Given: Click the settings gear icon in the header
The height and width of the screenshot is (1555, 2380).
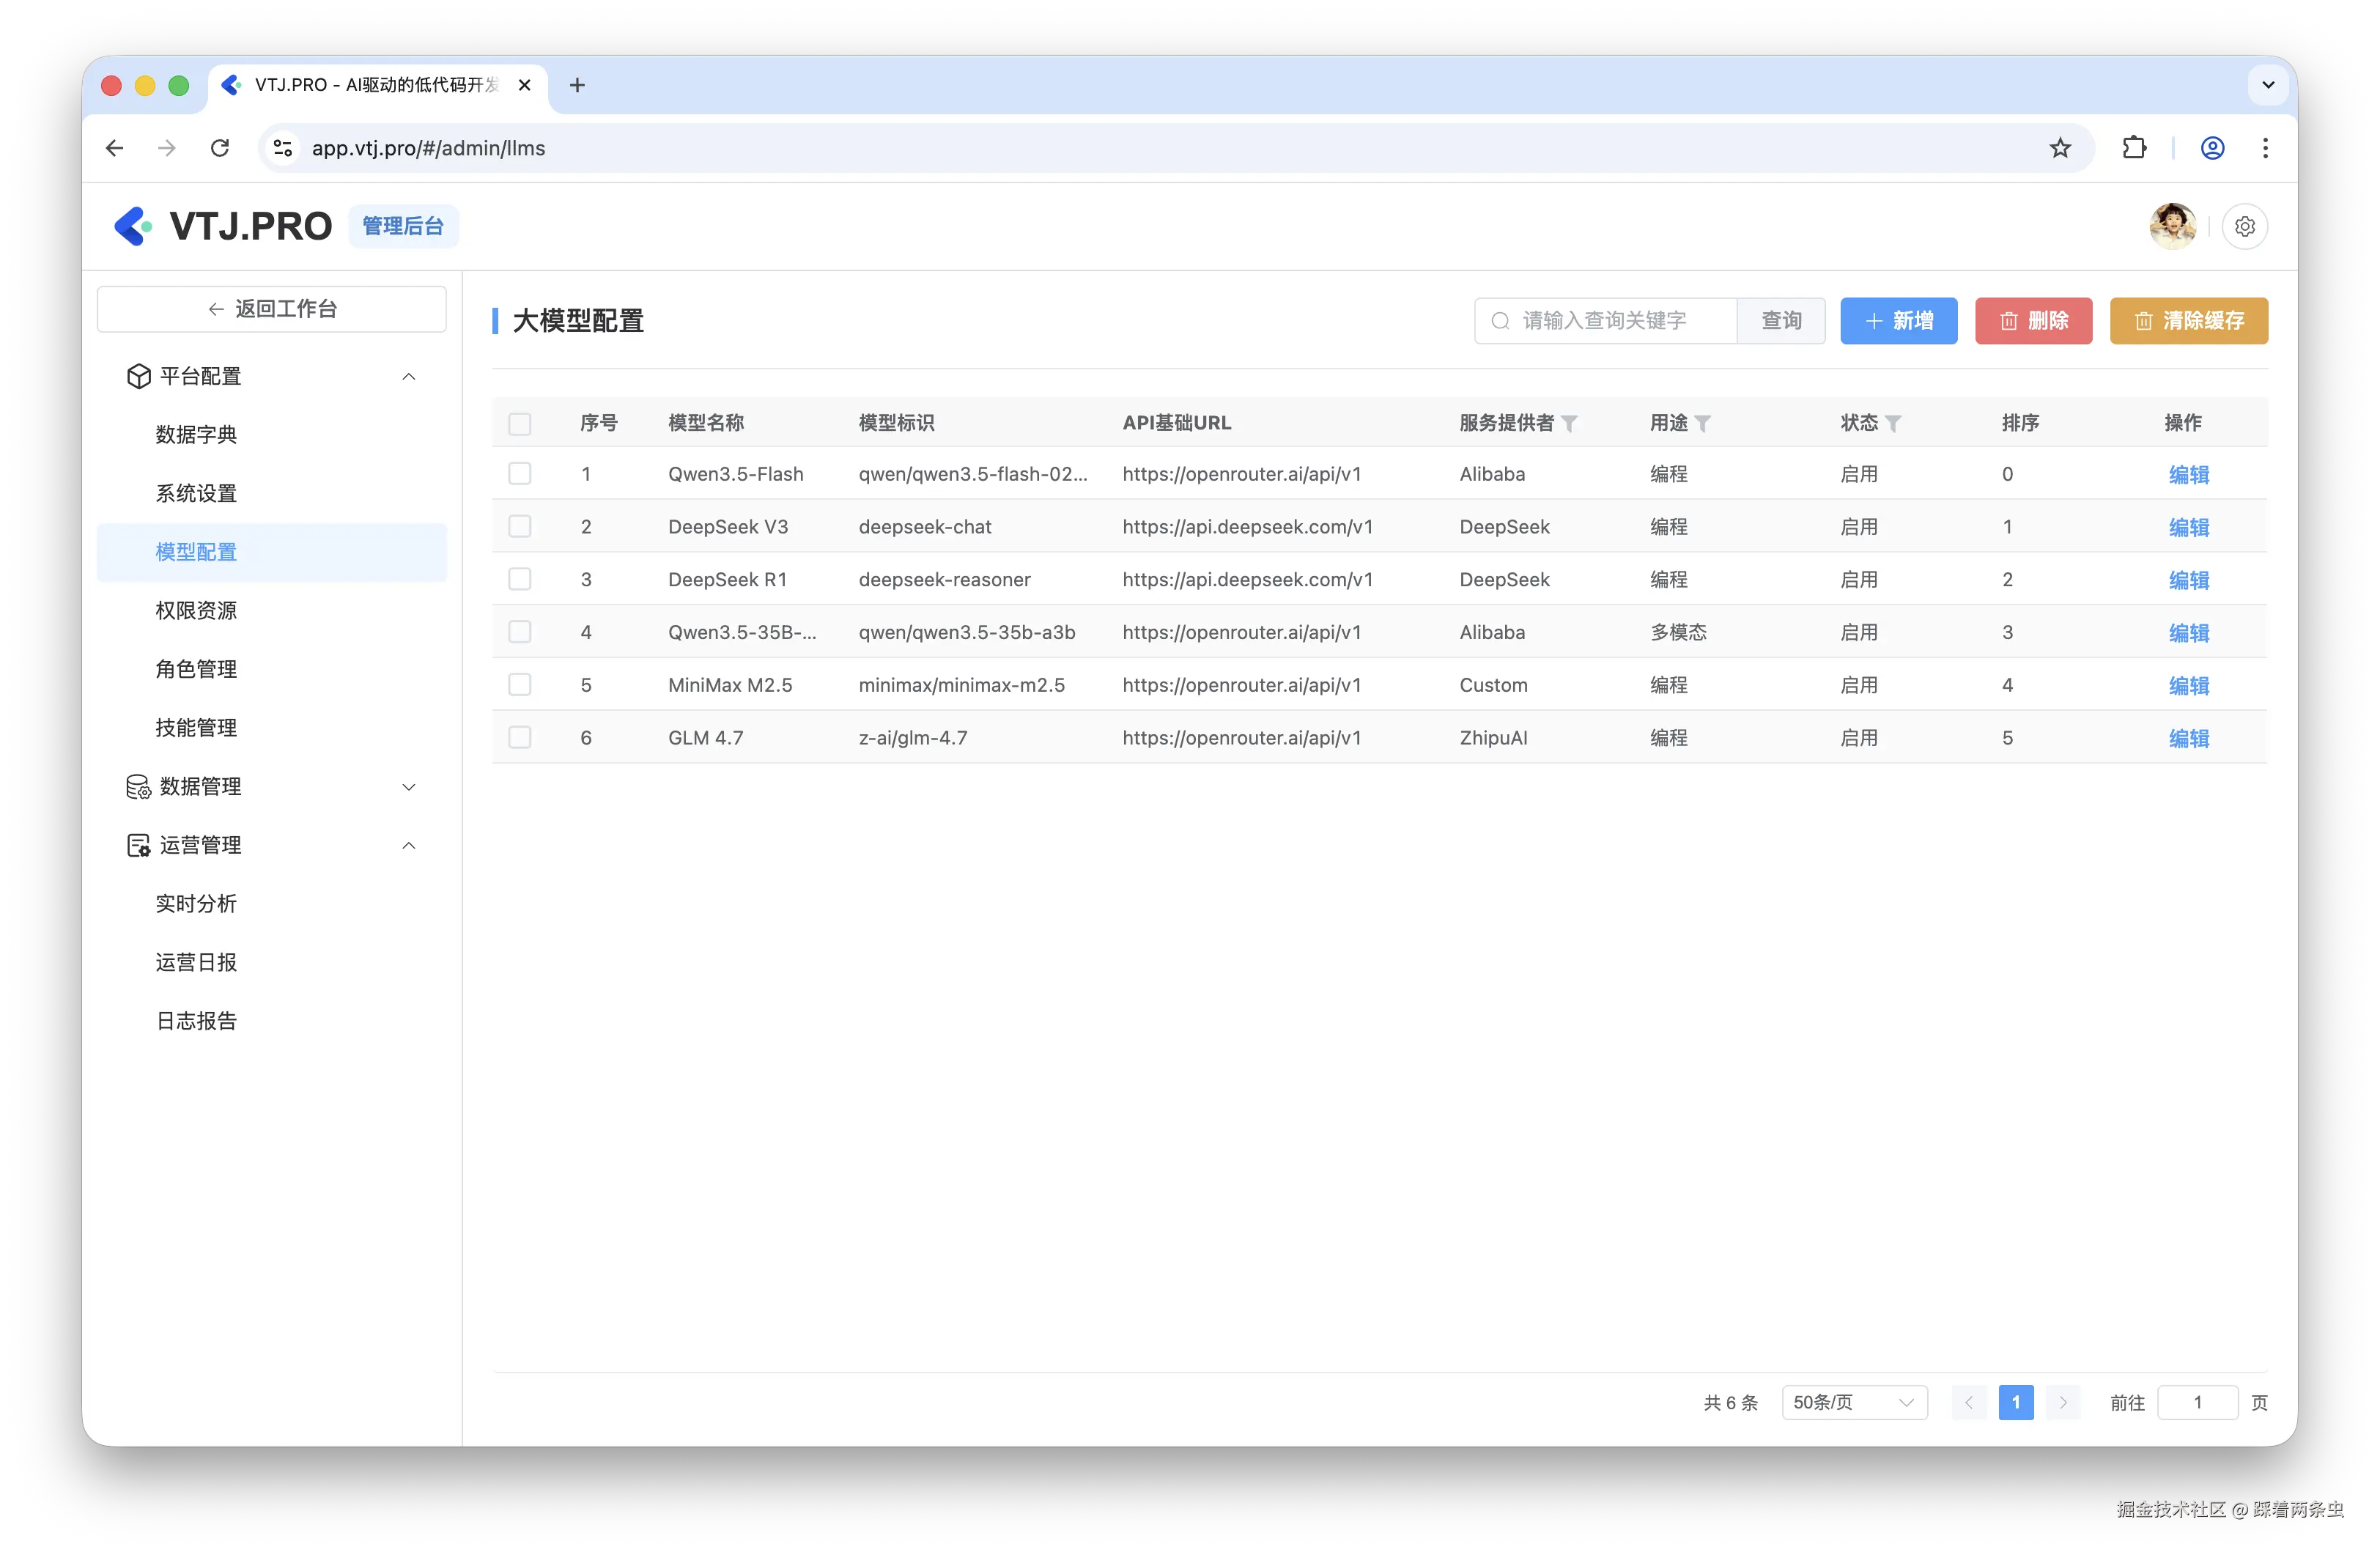Looking at the screenshot, I should pyautogui.click(x=2244, y=226).
